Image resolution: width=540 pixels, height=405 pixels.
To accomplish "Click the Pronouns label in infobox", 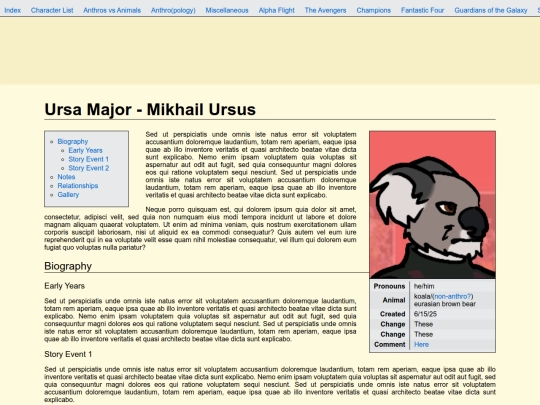I will (x=390, y=286).
